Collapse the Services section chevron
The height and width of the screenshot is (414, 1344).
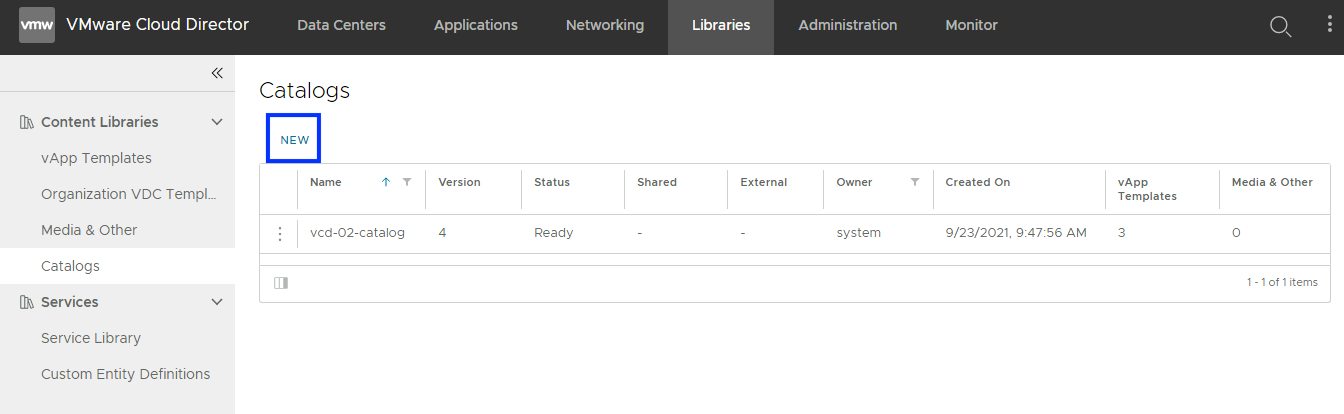point(217,302)
